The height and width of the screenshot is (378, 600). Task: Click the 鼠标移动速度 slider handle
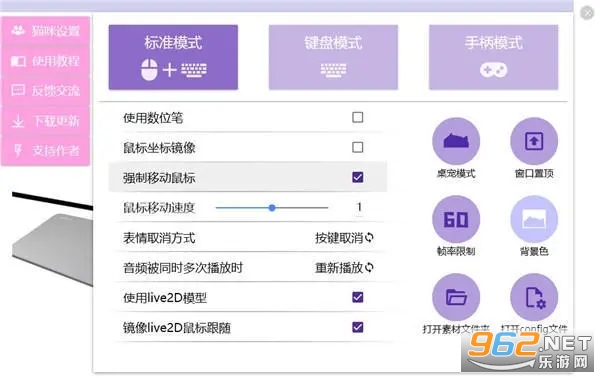pyautogui.click(x=272, y=208)
